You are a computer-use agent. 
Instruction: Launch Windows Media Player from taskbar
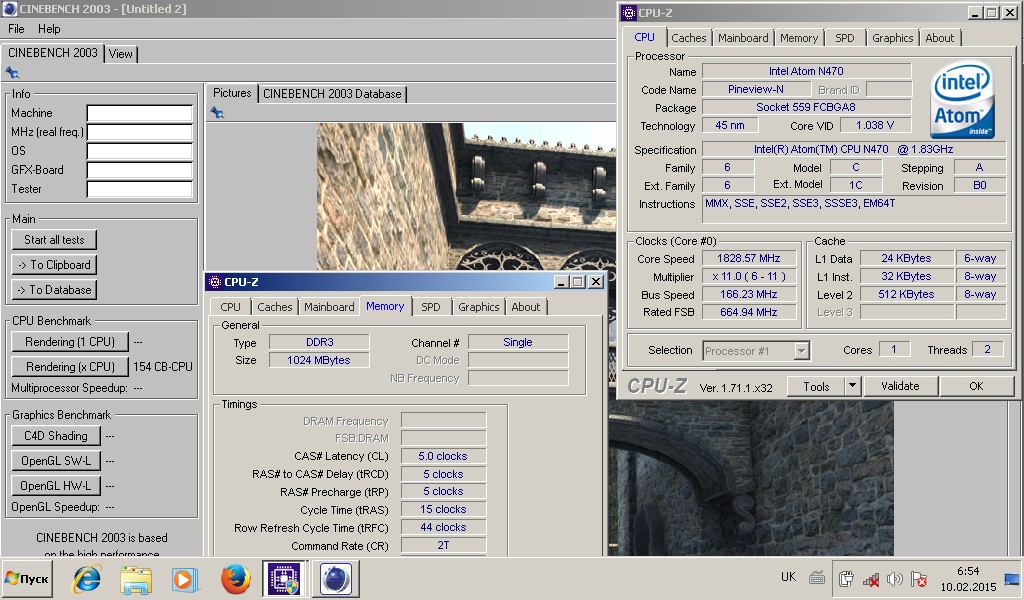[185, 579]
